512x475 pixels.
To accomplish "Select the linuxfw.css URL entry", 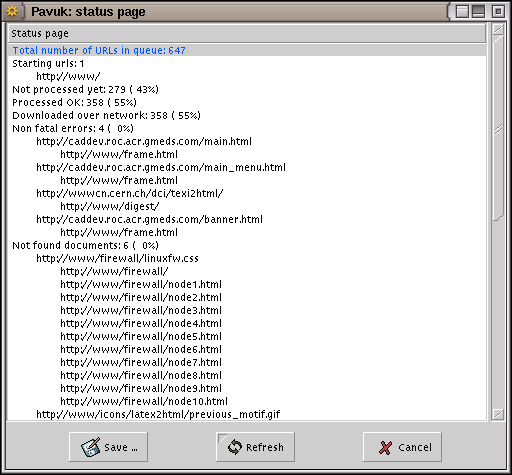I will pos(117,258).
